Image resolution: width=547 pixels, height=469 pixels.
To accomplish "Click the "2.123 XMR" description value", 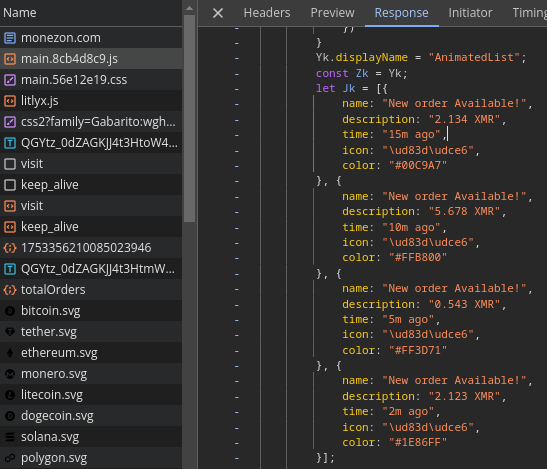I will tap(464, 396).
